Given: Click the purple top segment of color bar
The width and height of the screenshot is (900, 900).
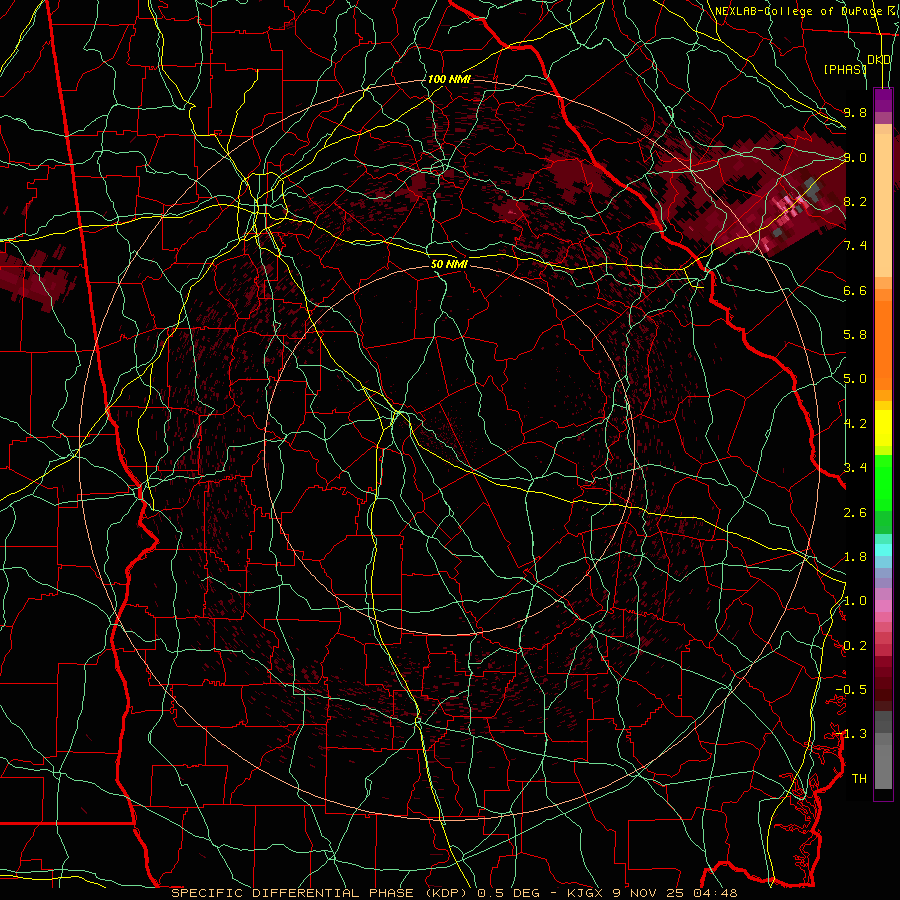Looking at the screenshot, I should pyautogui.click(x=883, y=100).
